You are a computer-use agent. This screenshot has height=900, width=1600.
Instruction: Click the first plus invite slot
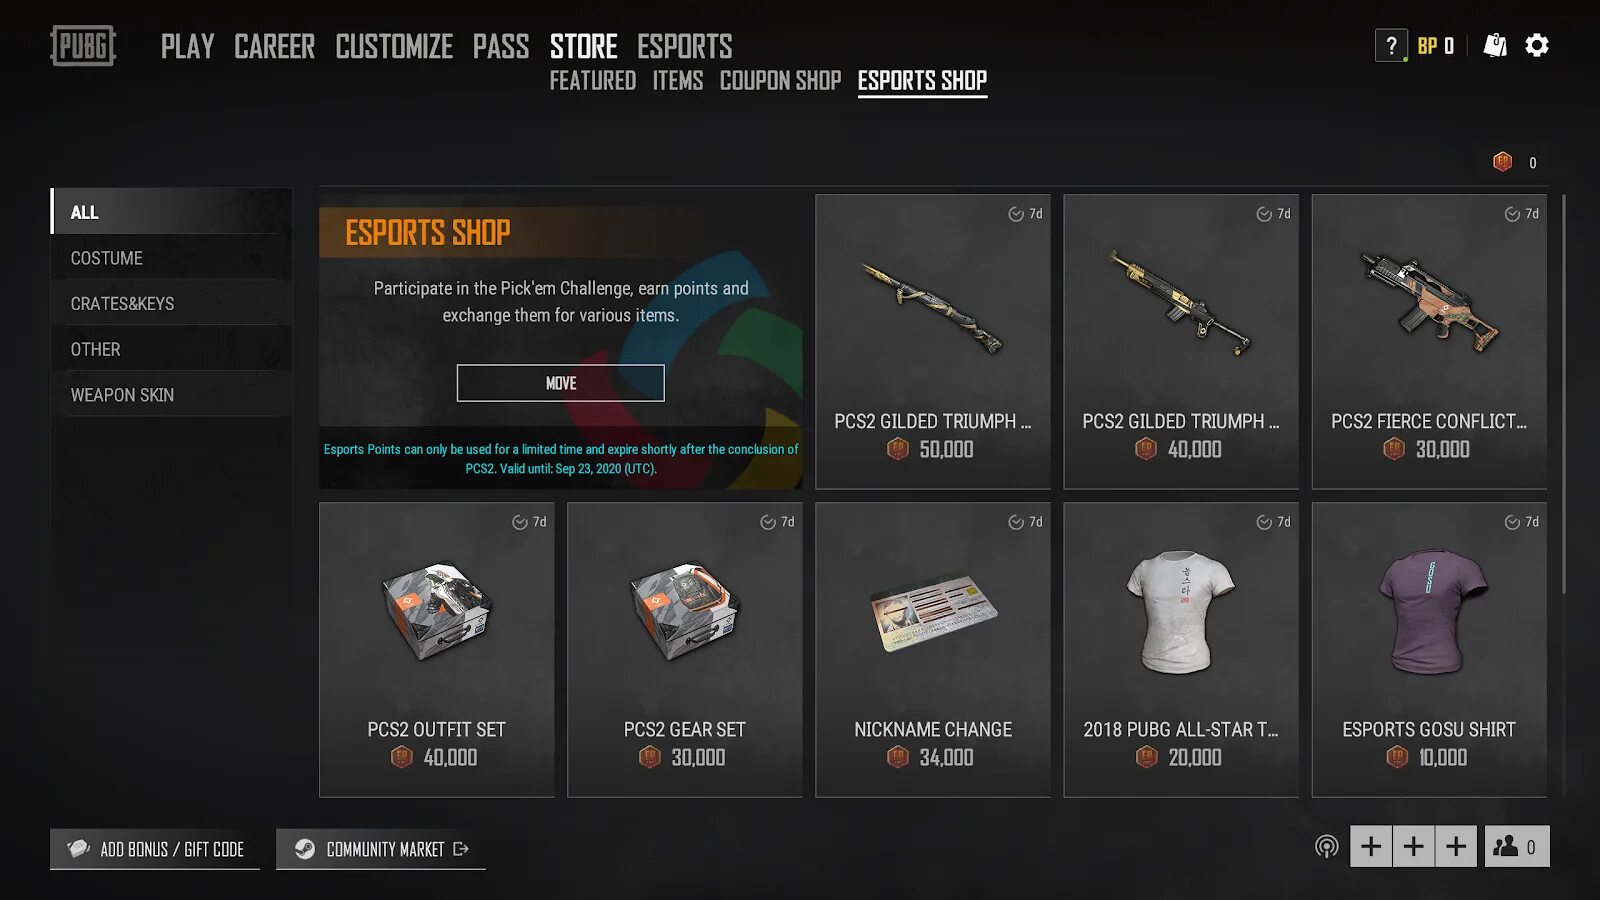point(1371,847)
